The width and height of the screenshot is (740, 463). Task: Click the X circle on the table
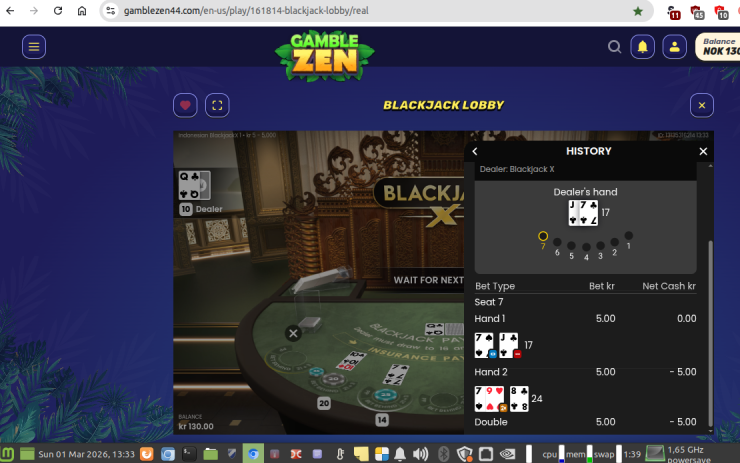293,333
